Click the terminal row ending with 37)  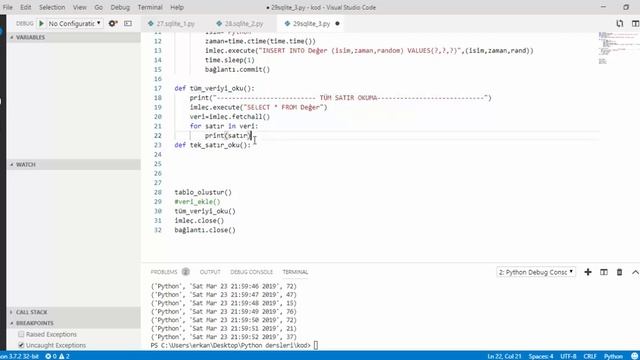(x=224, y=337)
